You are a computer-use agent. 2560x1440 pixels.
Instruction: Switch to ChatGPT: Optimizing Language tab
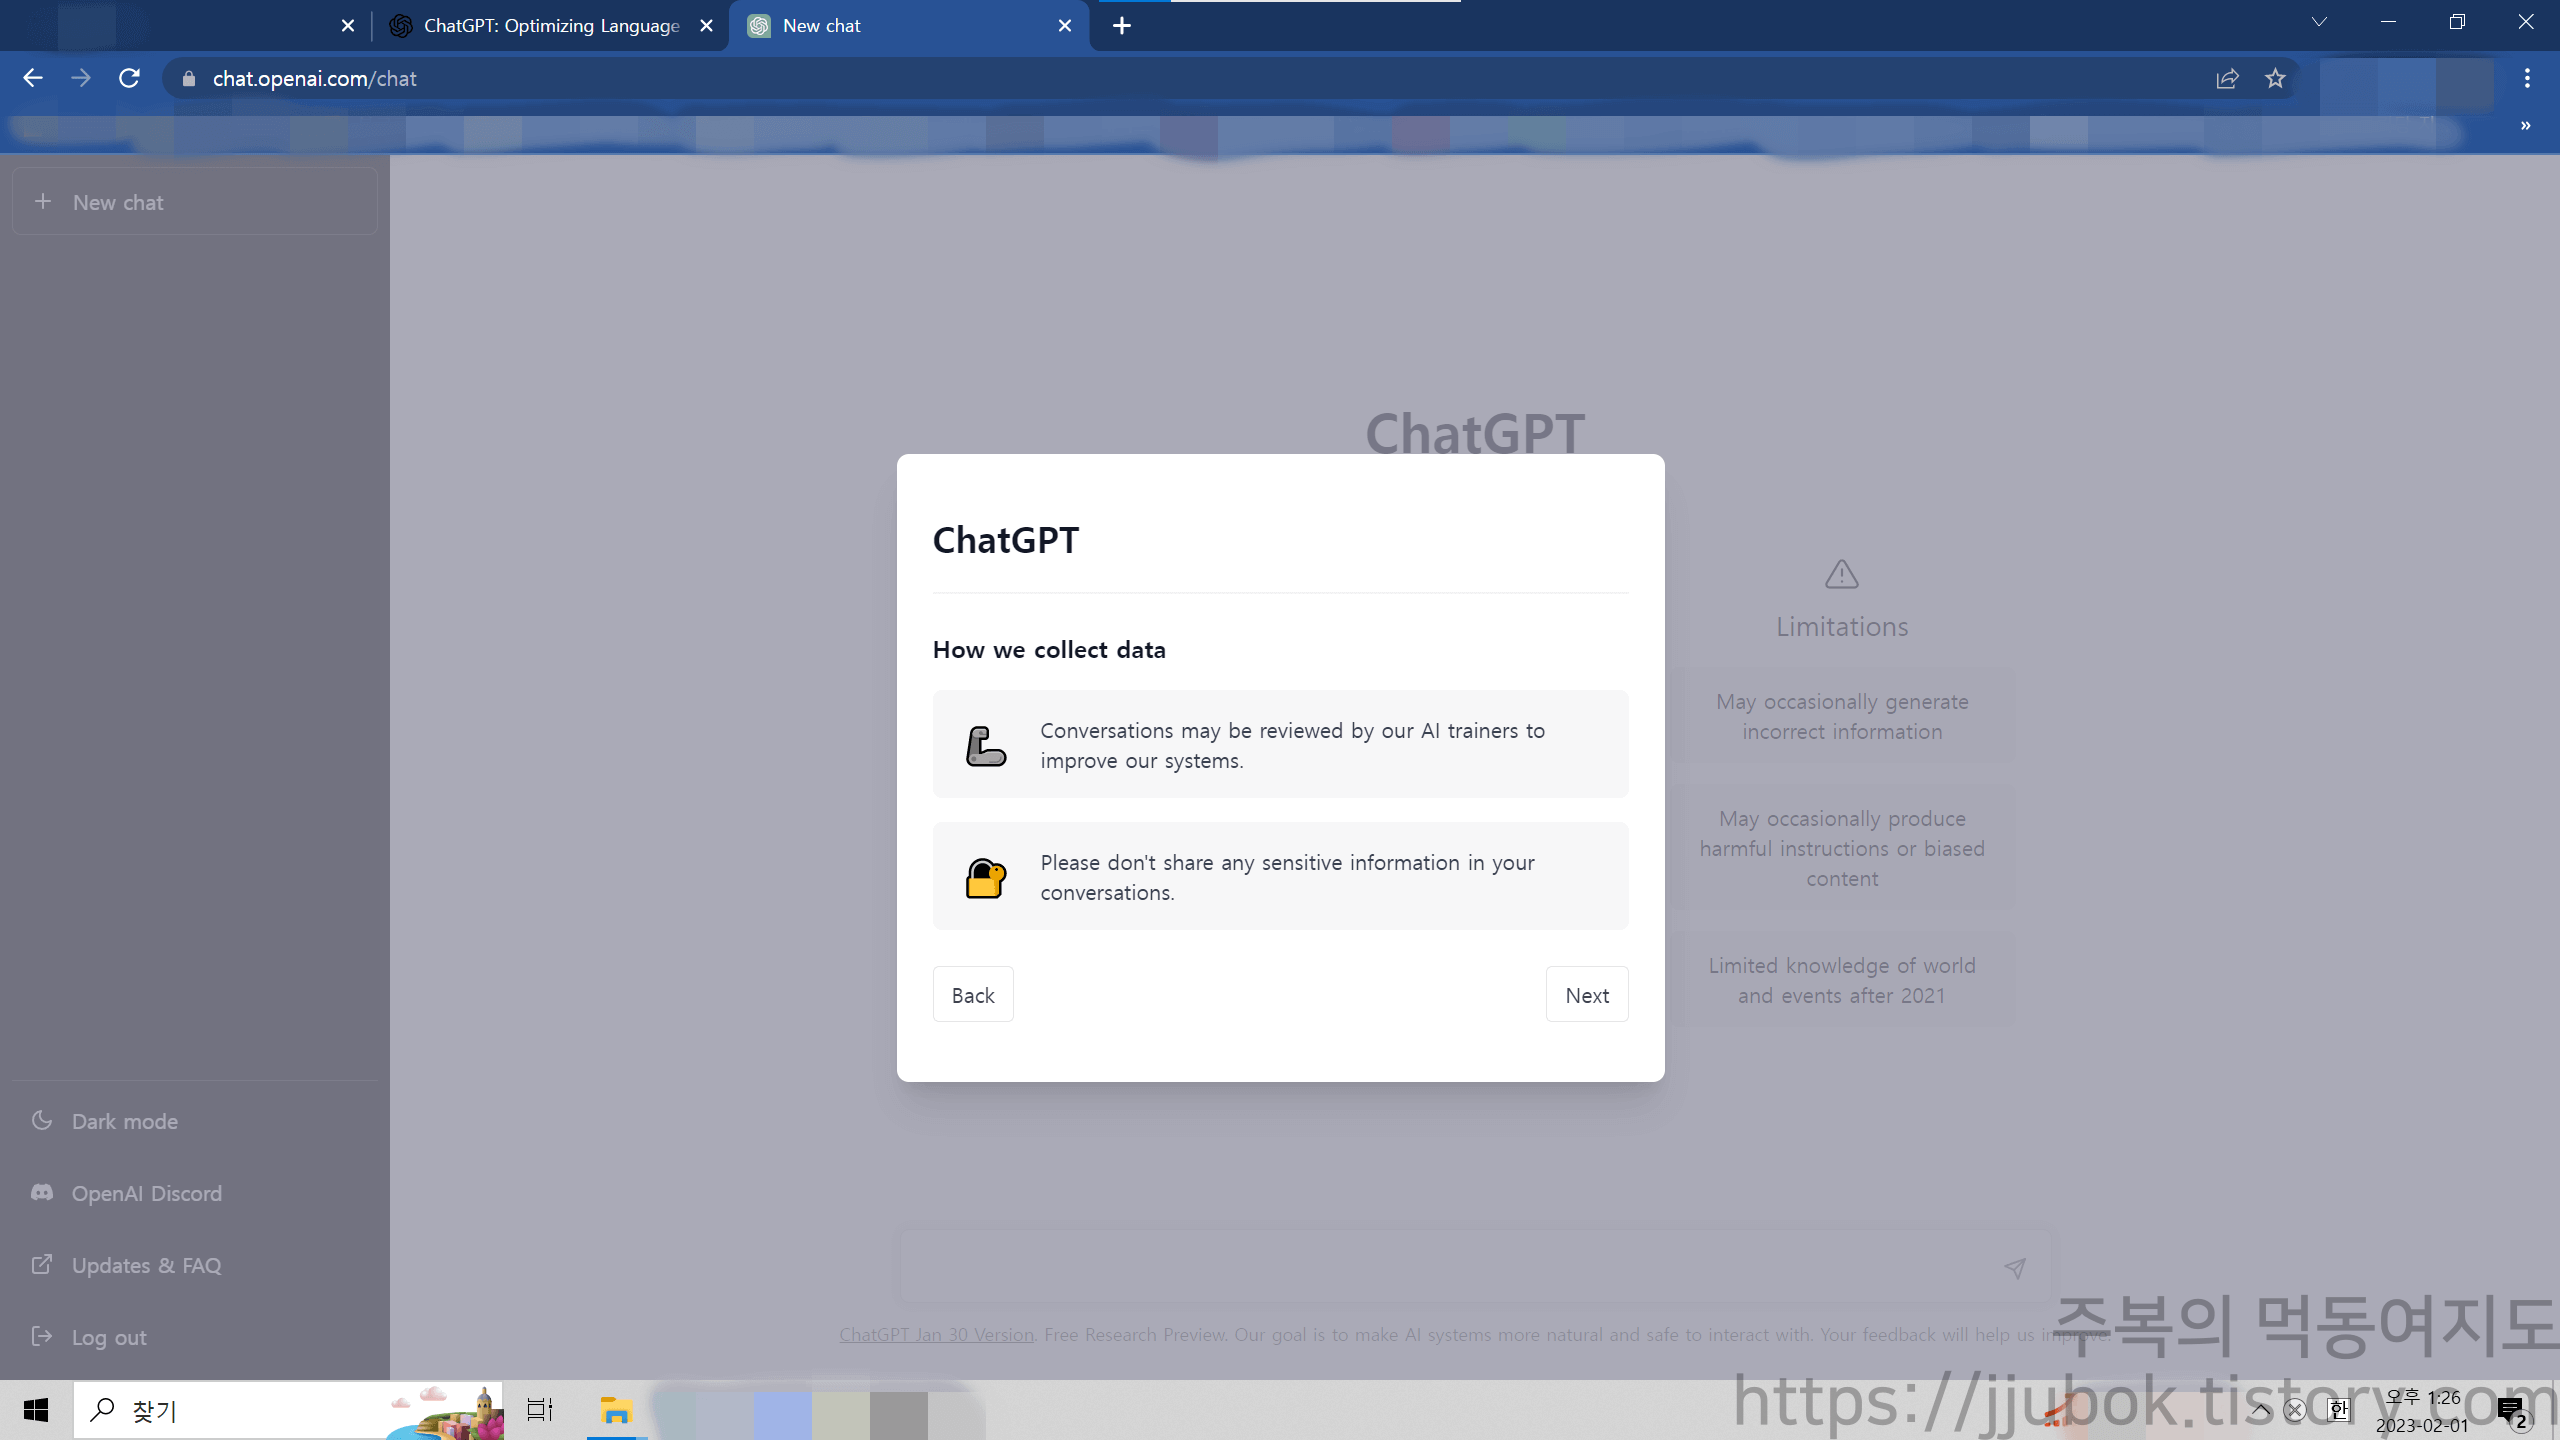point(550,26)
